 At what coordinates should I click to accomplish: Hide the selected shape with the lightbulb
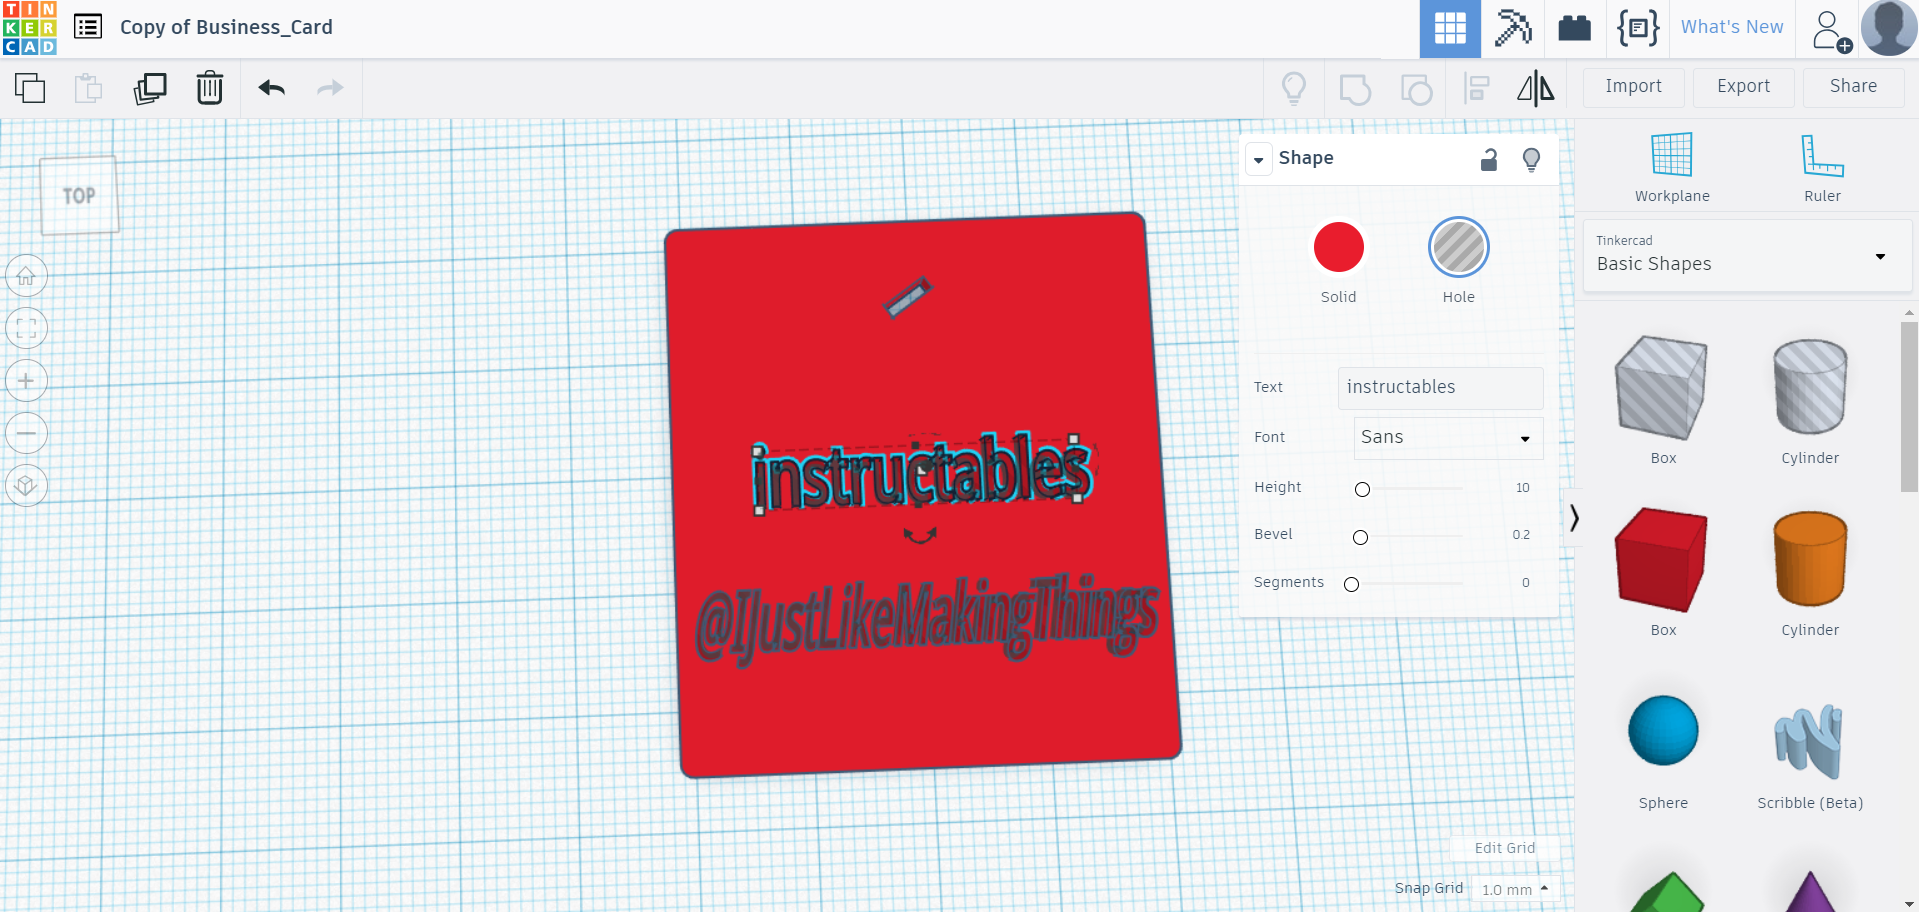point(1531,160)
